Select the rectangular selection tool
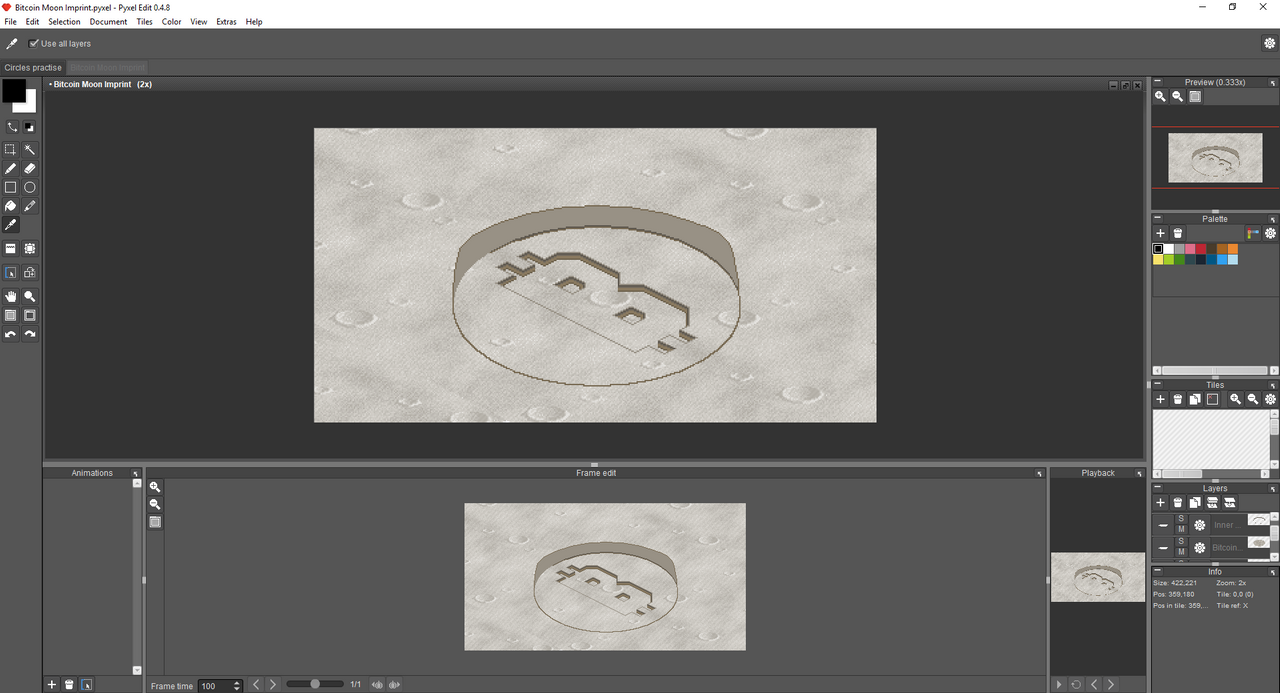Viewport: 1280px width, 693px height. click(11, 150)
